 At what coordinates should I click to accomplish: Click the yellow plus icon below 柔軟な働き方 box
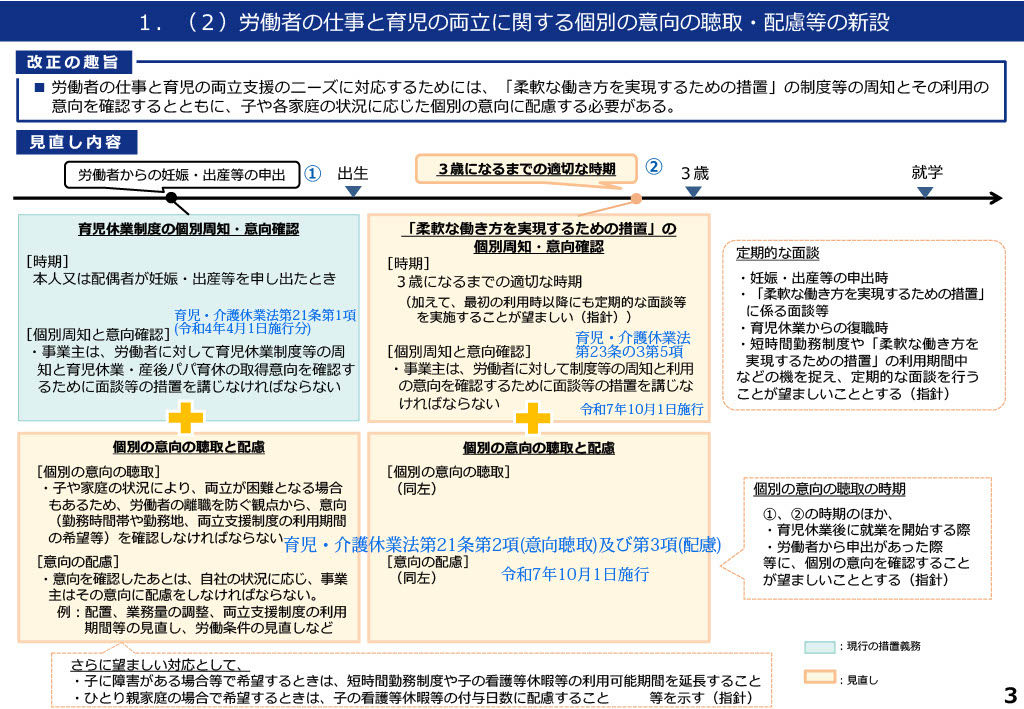532,417
